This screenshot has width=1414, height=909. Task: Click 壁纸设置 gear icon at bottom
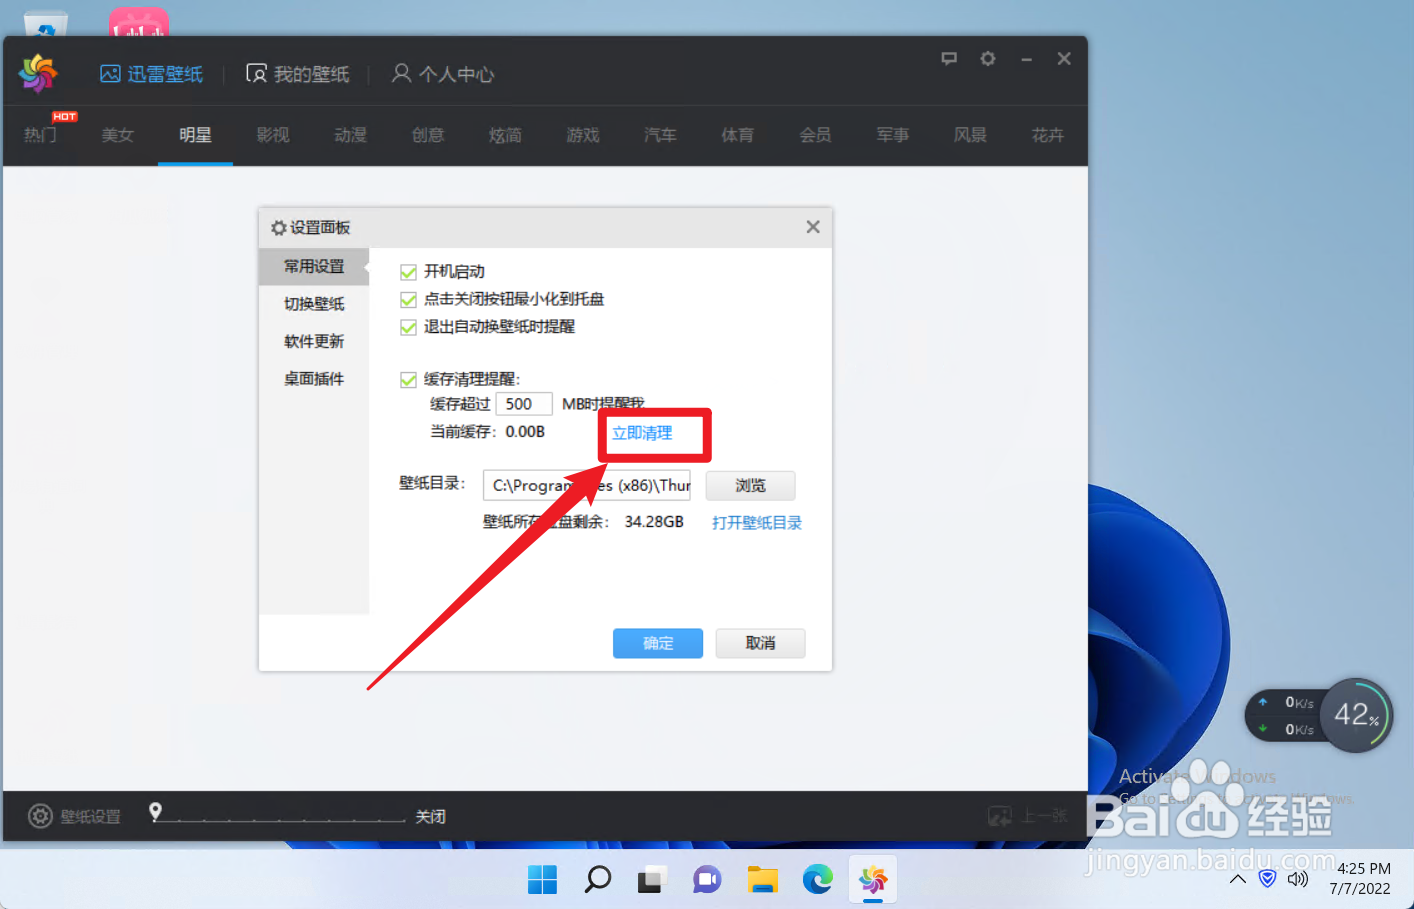pyautogui.click(x=40, y=816)
